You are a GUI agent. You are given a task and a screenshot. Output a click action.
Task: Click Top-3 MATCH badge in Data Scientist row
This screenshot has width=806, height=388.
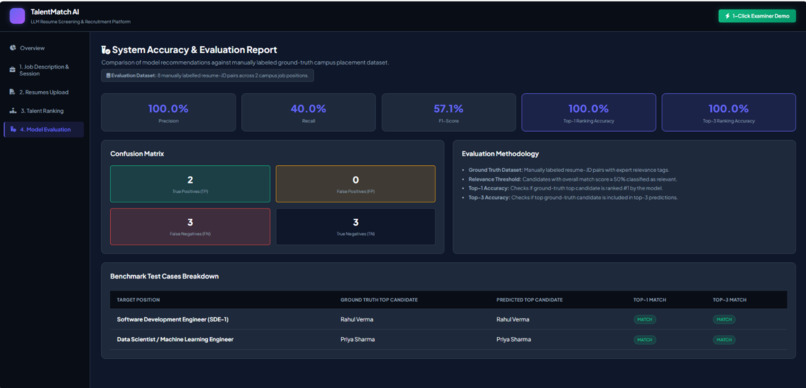click(724, 340)
